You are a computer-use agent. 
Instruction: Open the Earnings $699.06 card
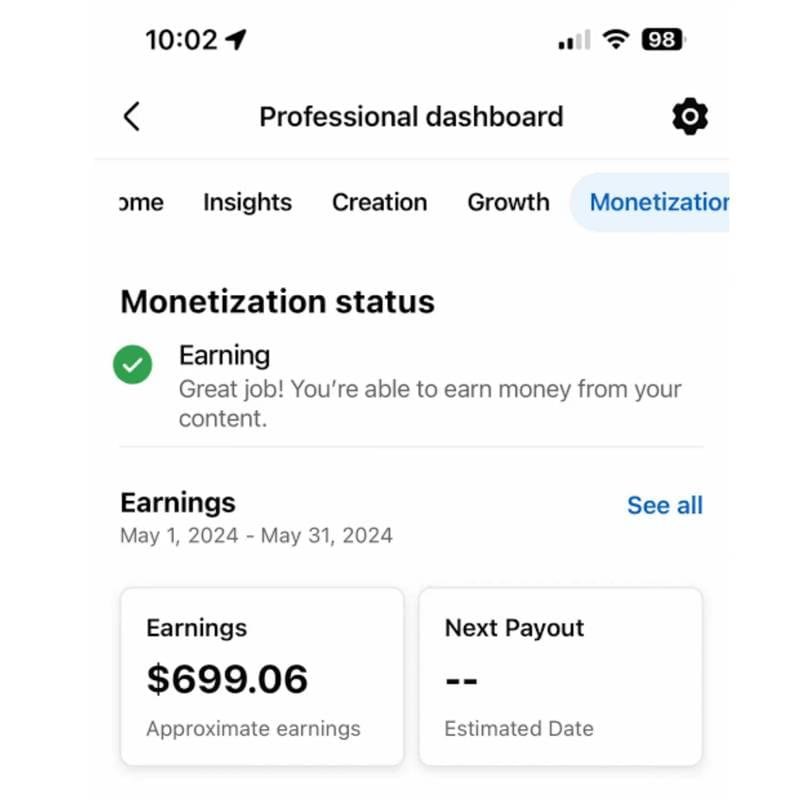click(x=262, y=677)
